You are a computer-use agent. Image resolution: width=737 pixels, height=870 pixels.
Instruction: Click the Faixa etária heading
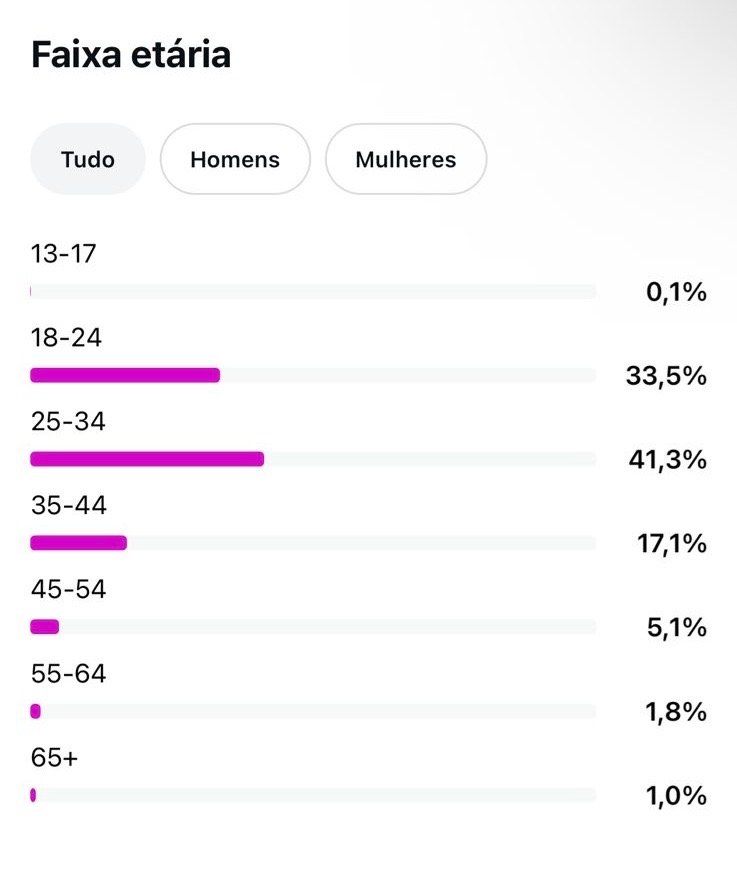tap(131, 55)
